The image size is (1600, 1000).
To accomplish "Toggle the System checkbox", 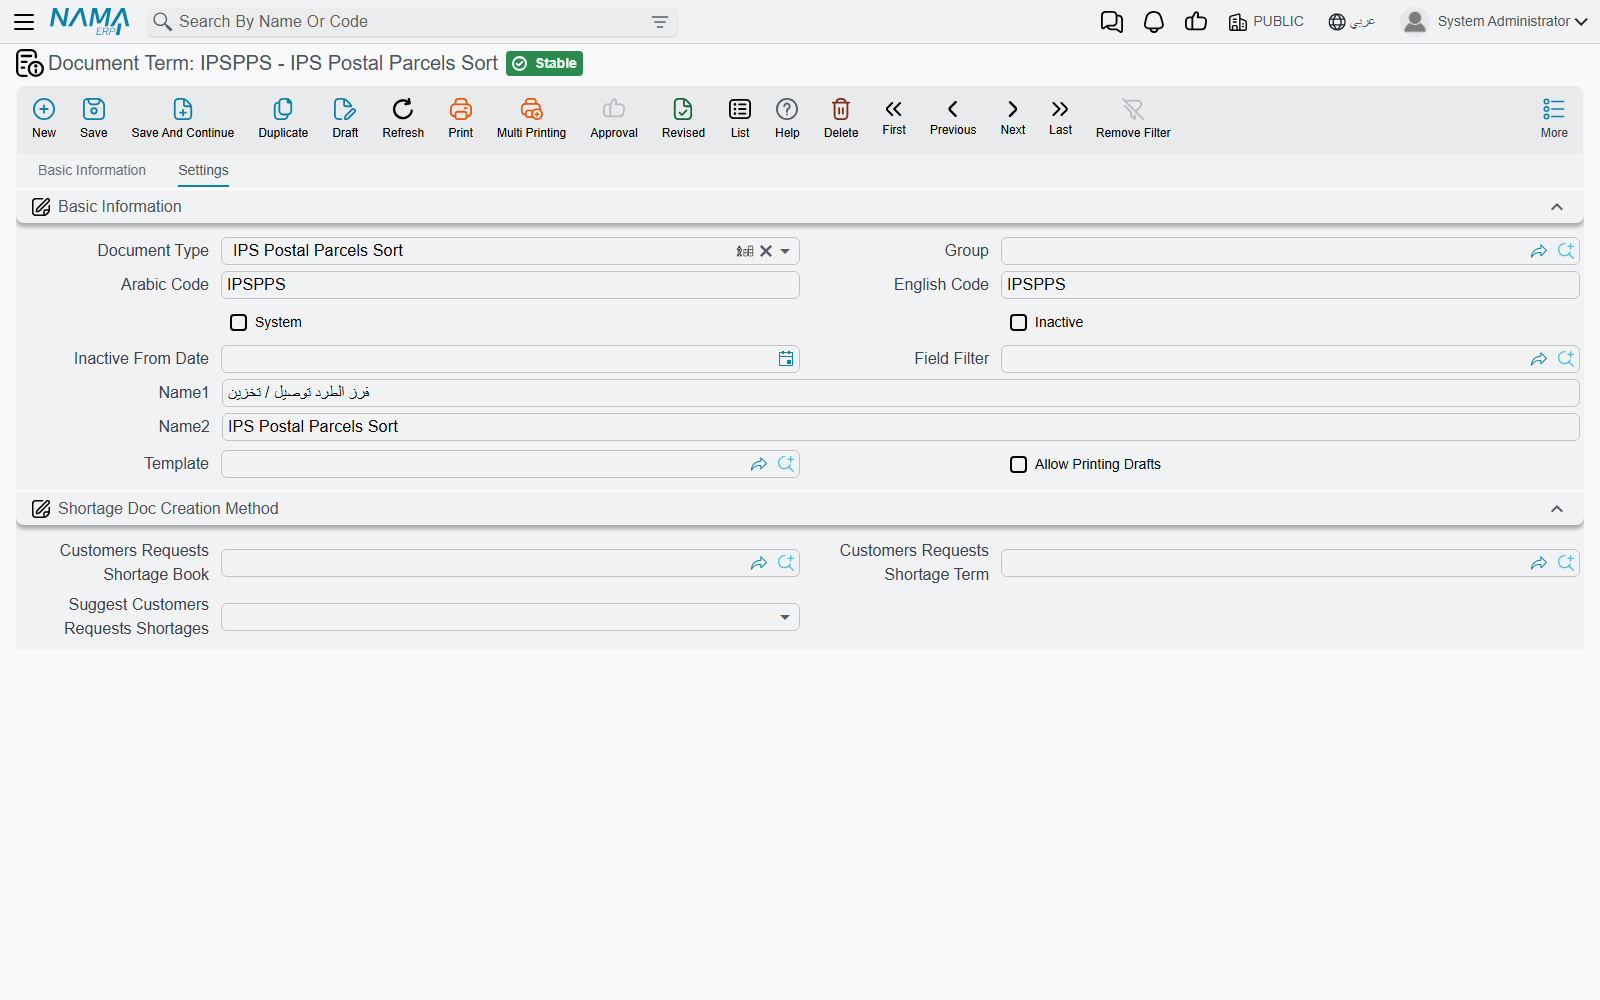I will 238,322.
